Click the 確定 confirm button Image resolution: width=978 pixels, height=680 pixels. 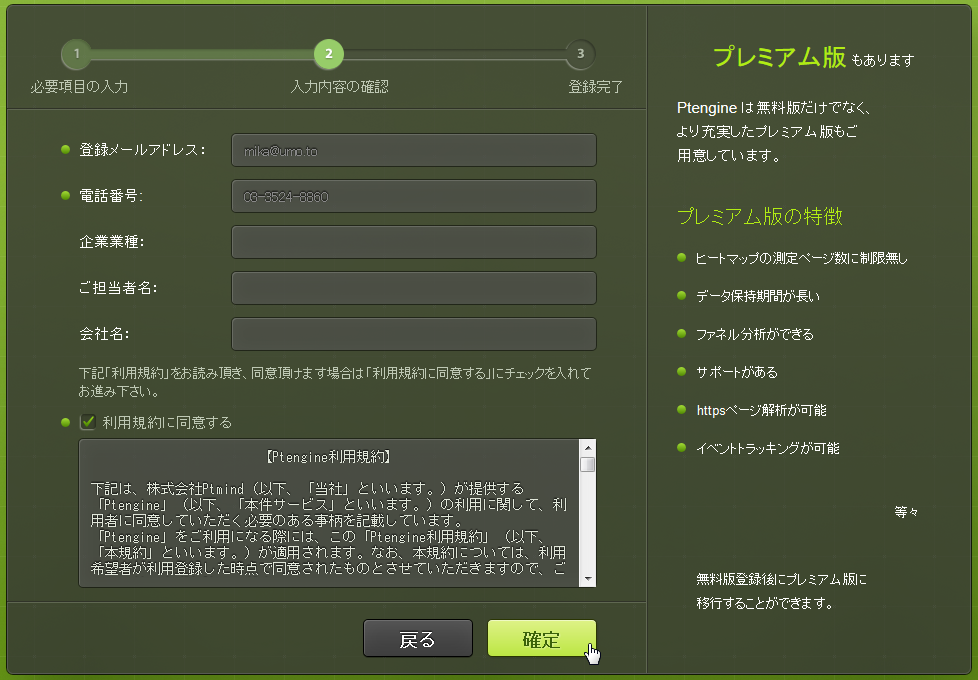coord(541,638)
